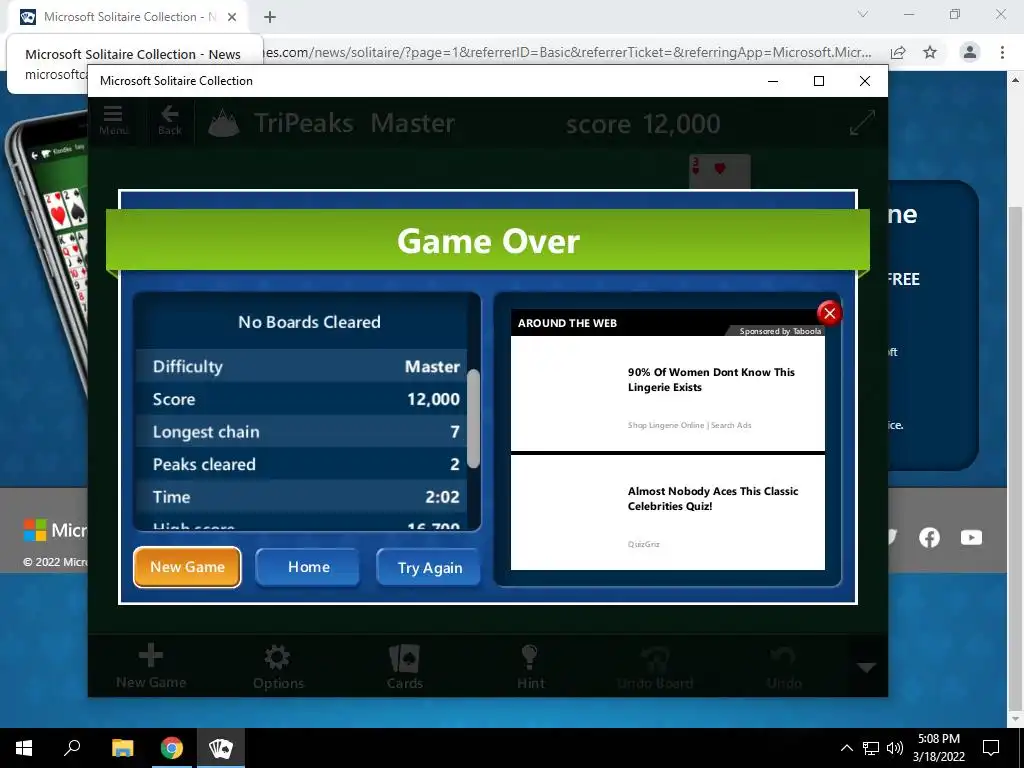The width and height of the screenshot is (1024, 768).
Task: Click the Chrome page scrollbar up arrow
Action: (1016, 80)
